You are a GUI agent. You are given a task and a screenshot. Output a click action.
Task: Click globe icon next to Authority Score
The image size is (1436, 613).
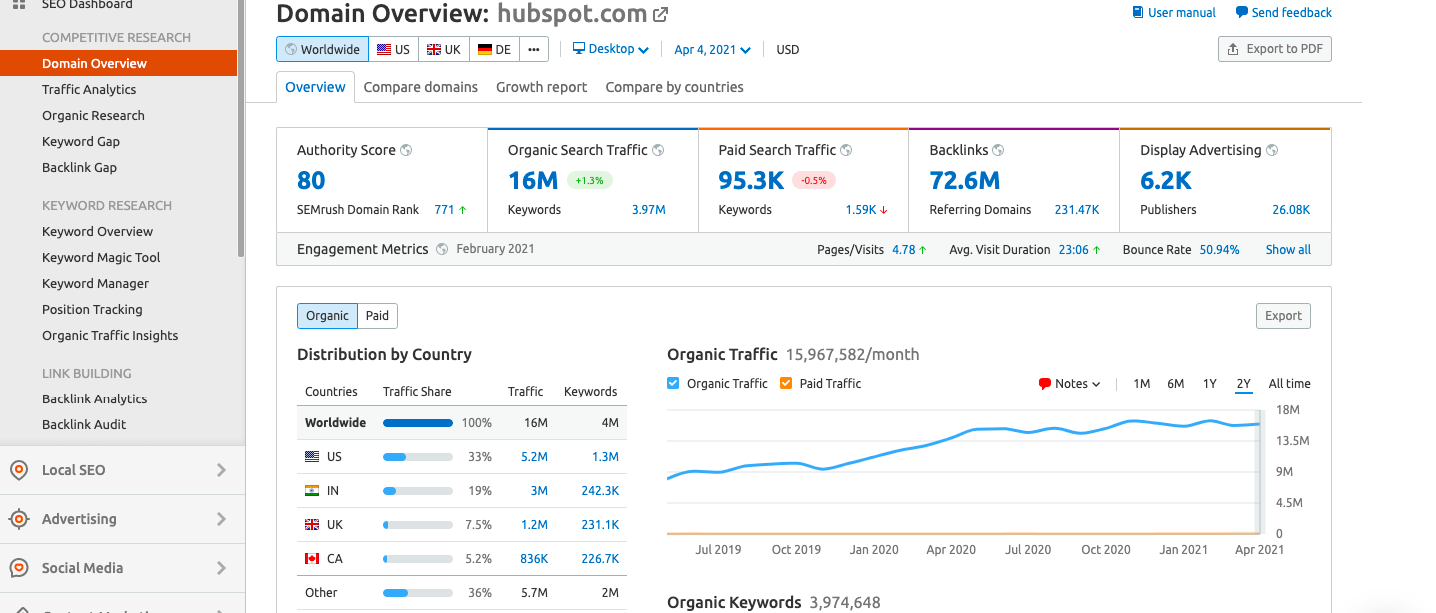[x=406, y=150]
